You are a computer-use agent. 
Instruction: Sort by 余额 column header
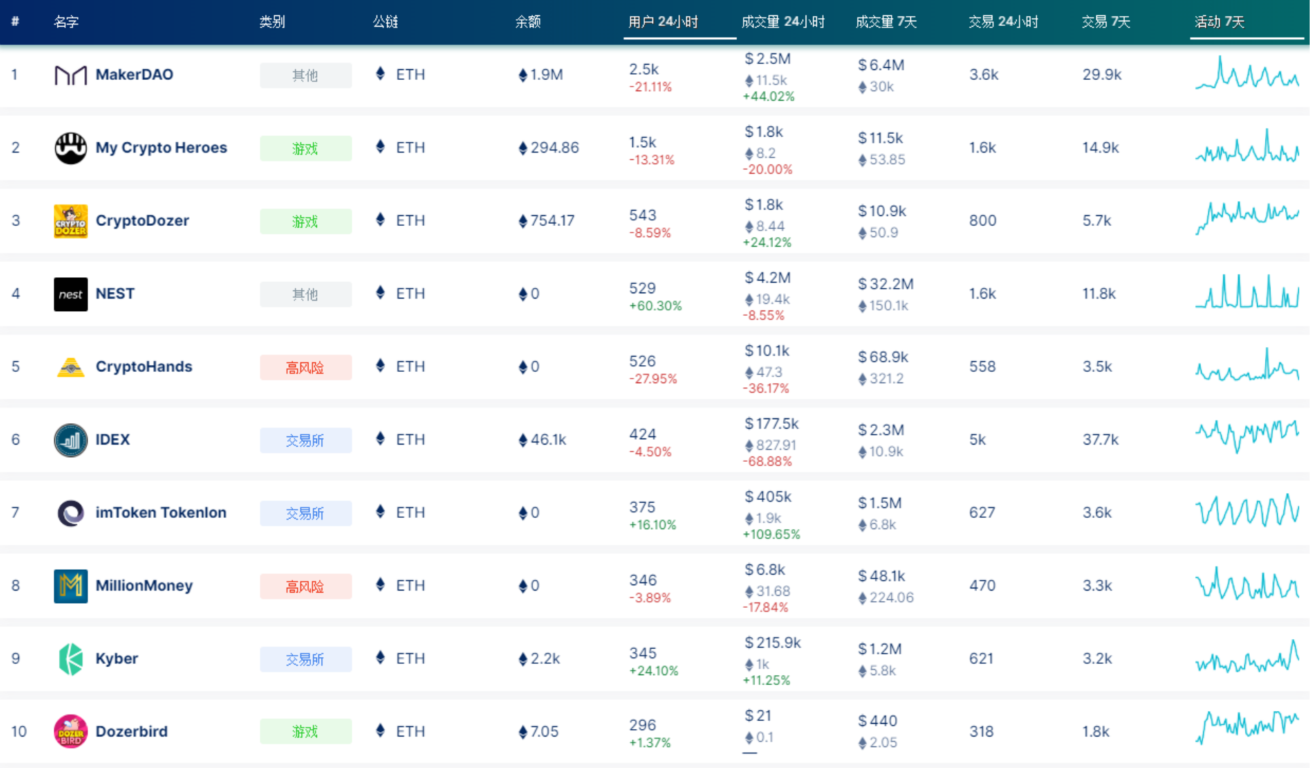(528, 22)
